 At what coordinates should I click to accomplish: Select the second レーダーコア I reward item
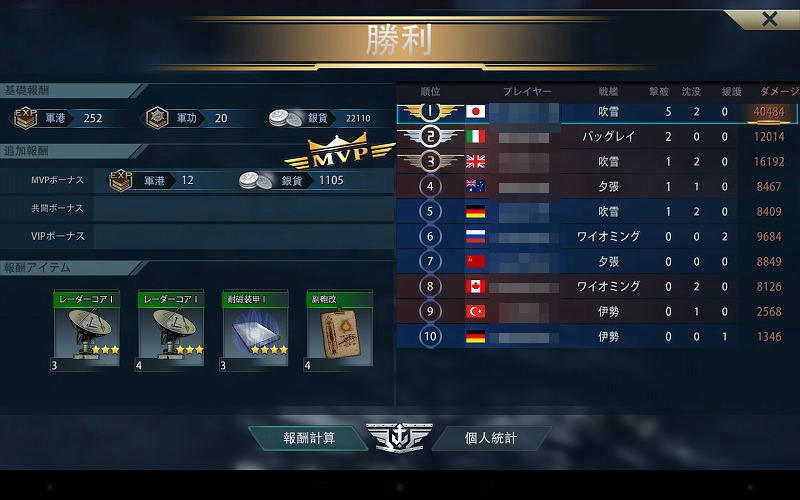click(x=170, y=331)
